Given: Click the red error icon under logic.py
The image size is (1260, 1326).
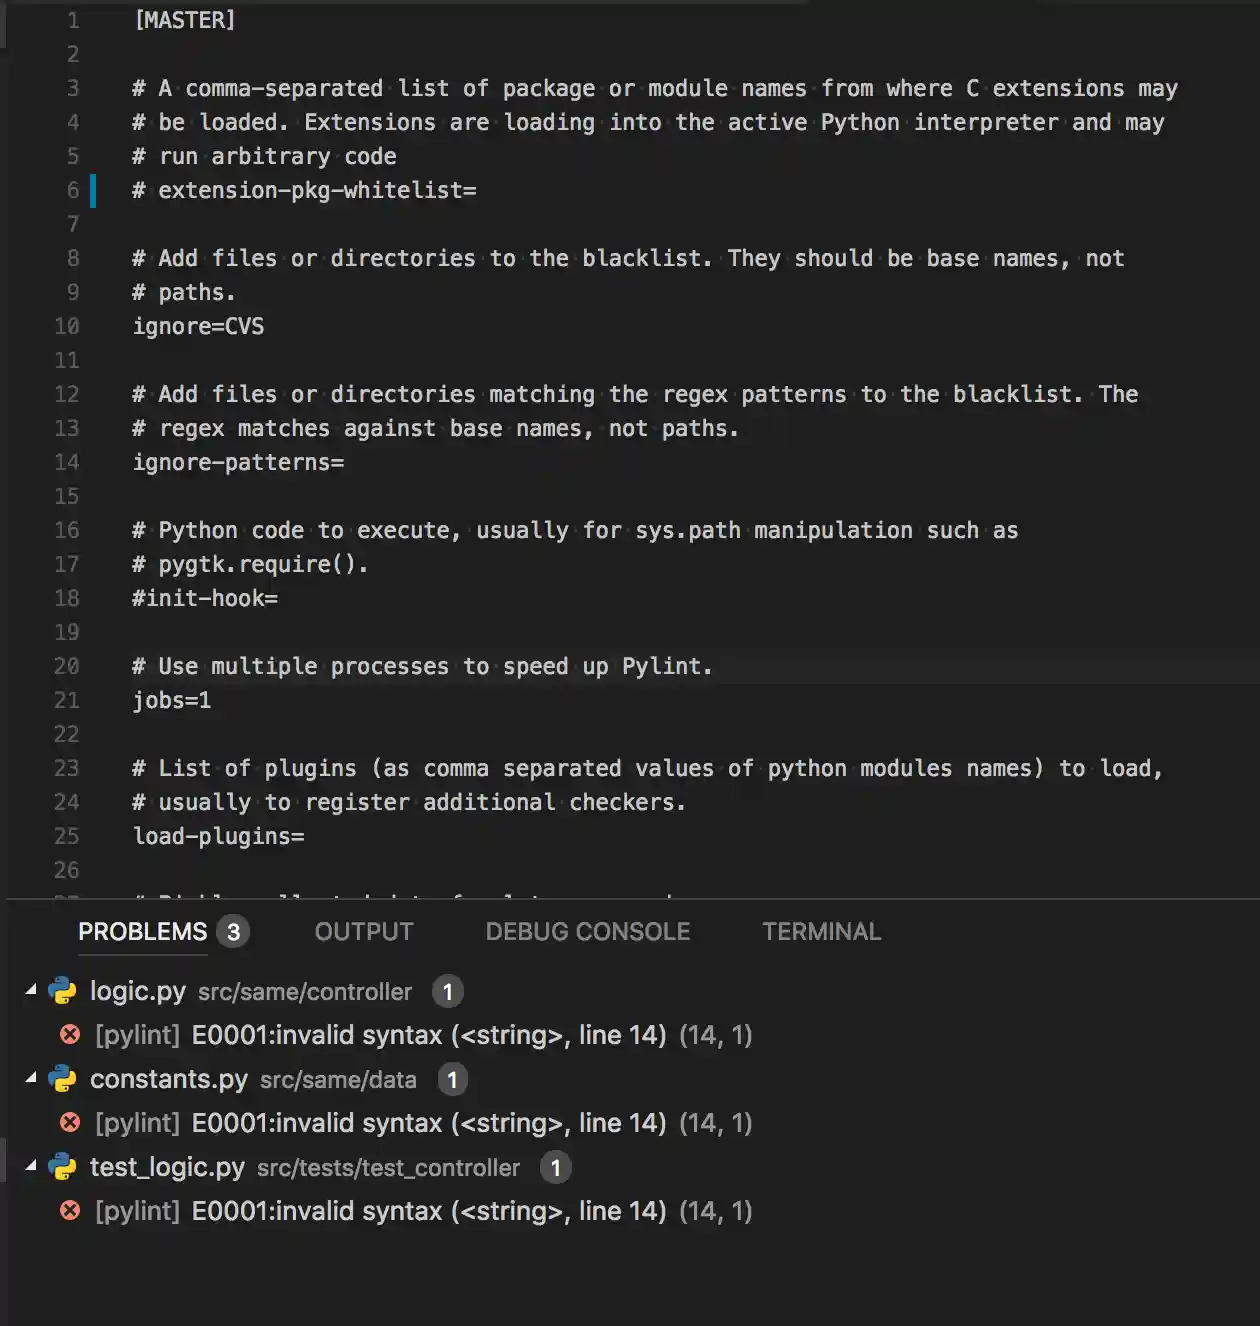Looking at the screenshot, I should [70, 1035].
